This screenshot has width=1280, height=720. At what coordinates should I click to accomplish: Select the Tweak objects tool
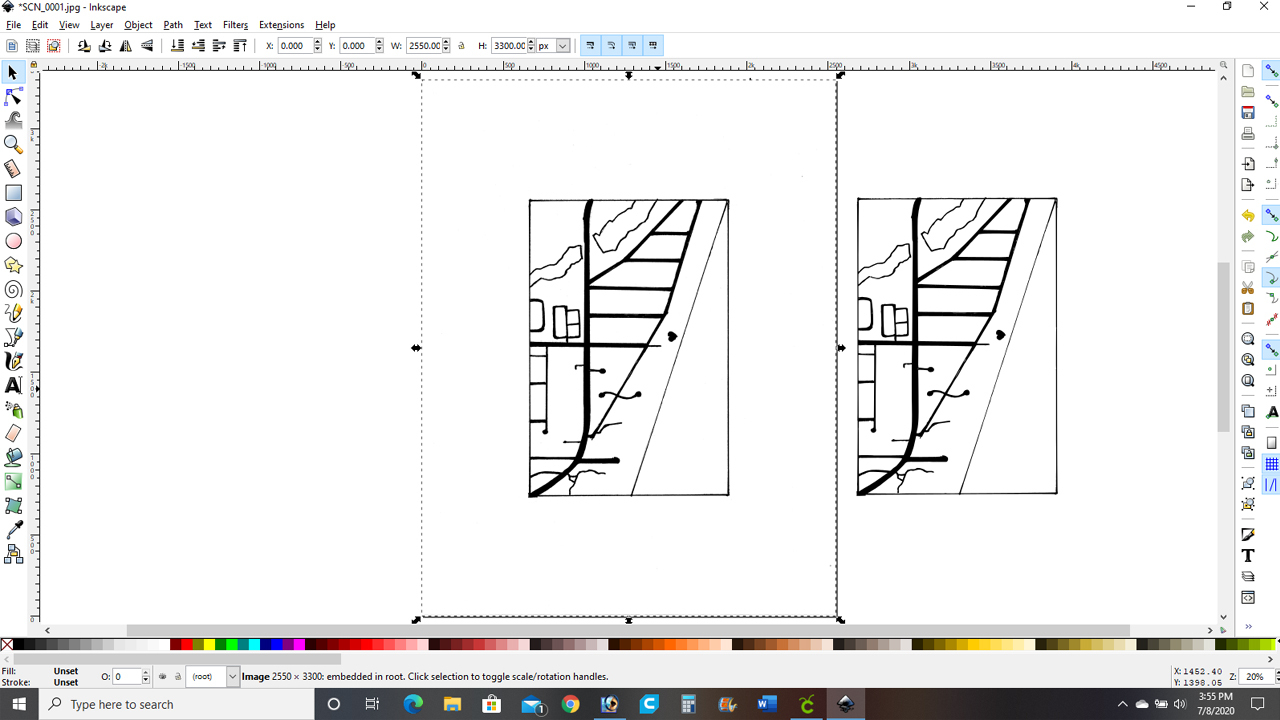14,121
